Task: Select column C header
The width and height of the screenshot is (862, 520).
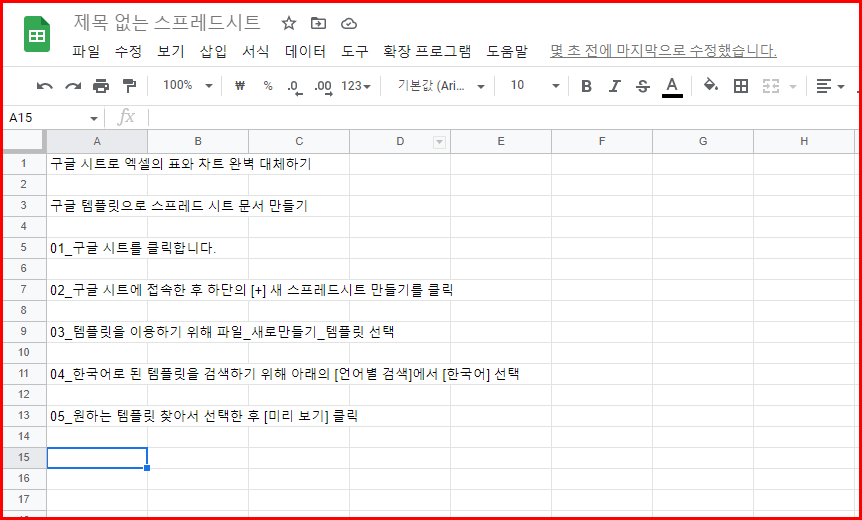Action: coord(299,142)
